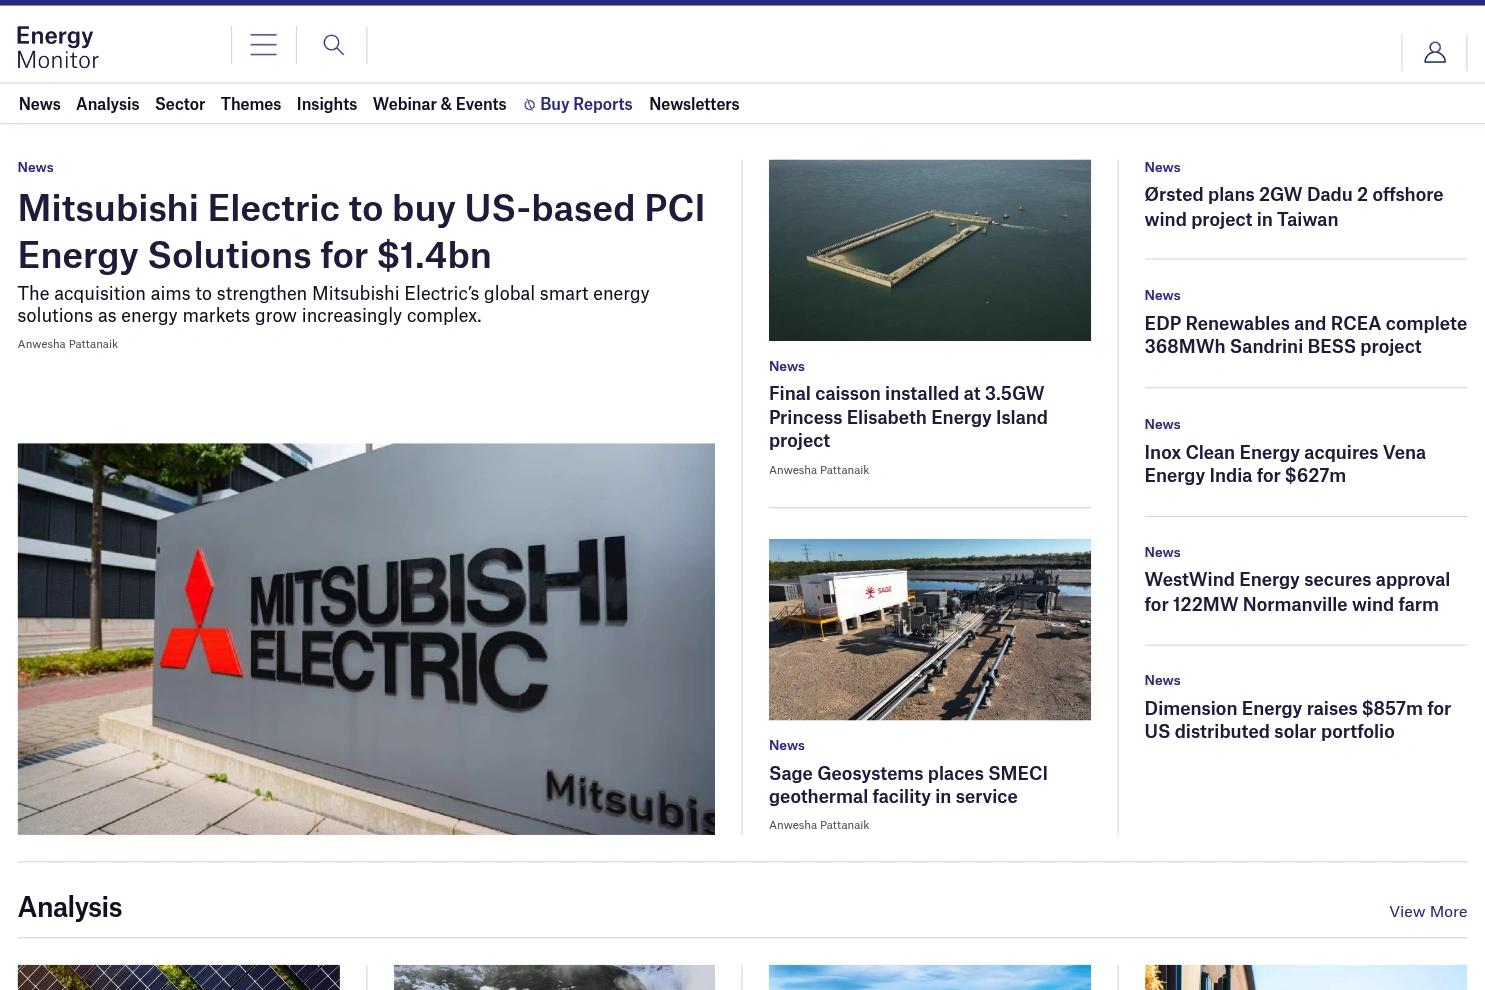Read Final caisson installed Princess Elisabeth article
The image size is (1485, 990).
pos(908,417)
